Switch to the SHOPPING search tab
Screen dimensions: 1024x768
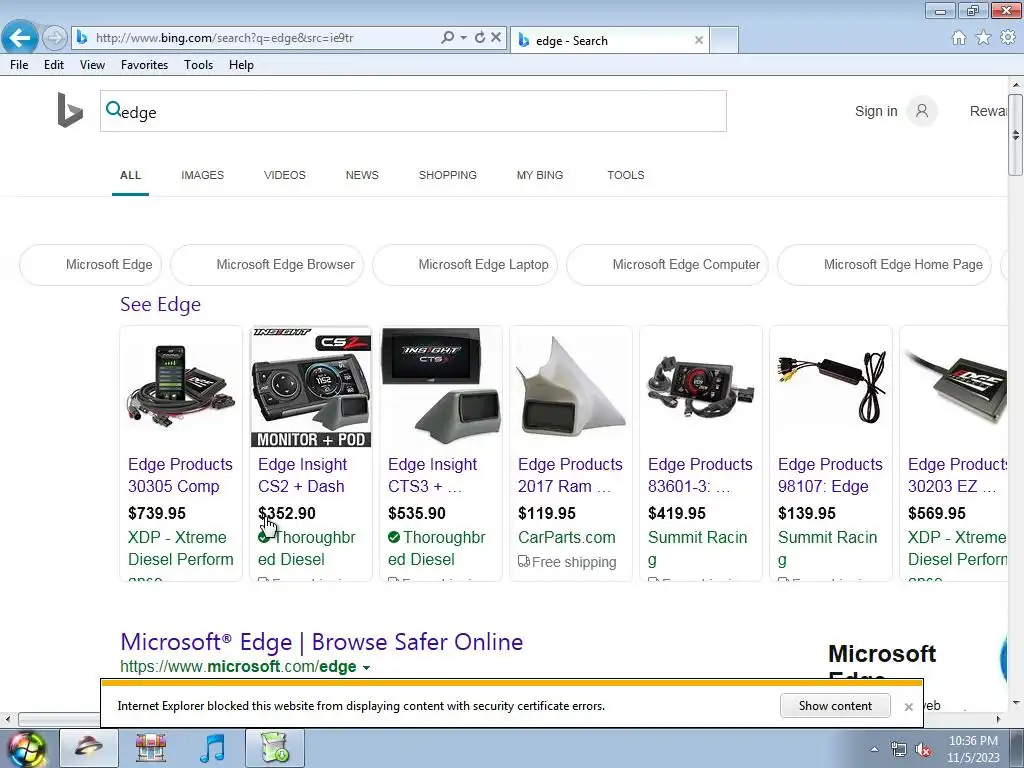pos(447,175)
